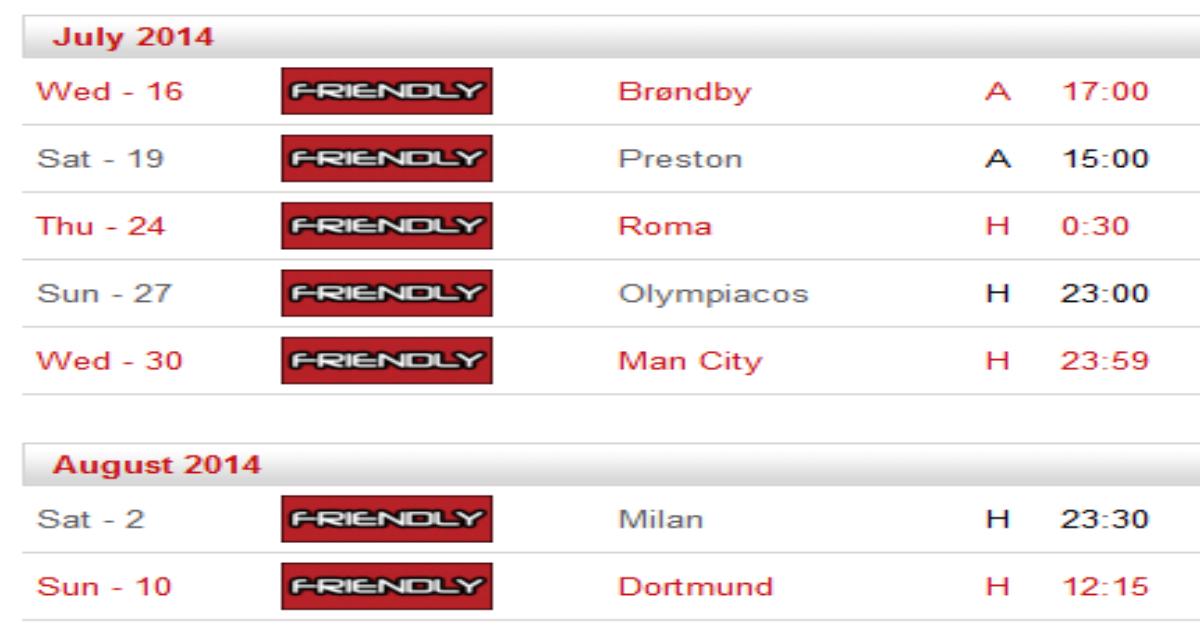Click the Friendly badge in the Brøndby row

tap(387, 92)
